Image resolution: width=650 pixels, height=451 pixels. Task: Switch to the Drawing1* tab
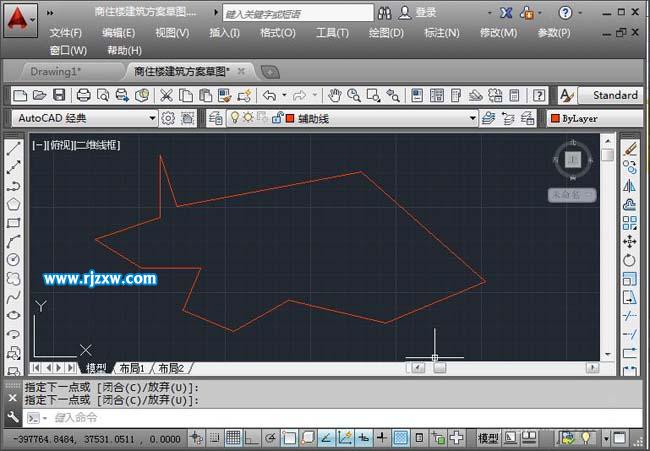tap(55, 72)
